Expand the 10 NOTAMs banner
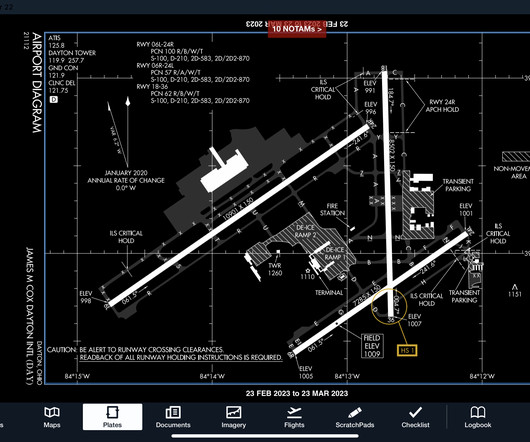Viewport: 530px width, 442px height. click(x=297, y=29)
